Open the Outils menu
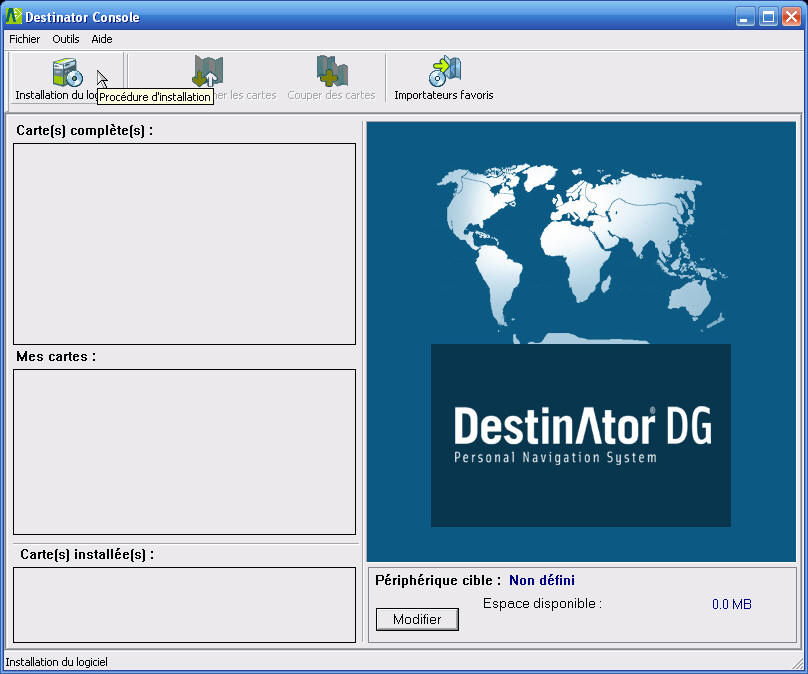 [65, 39]
